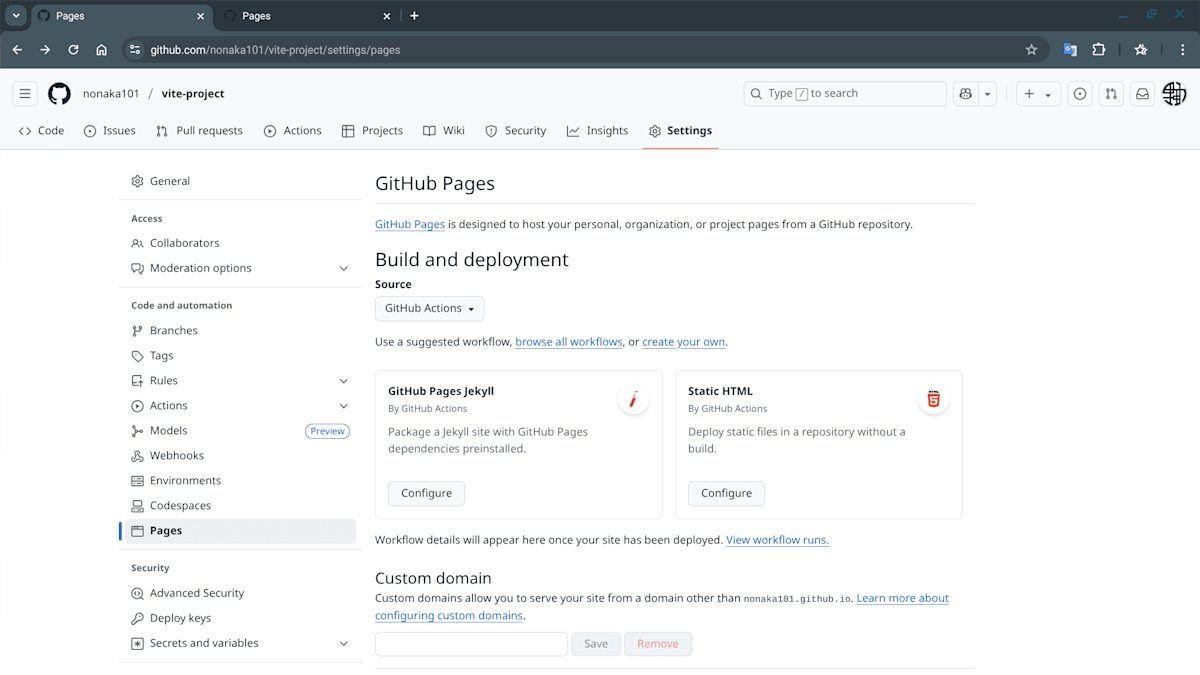Click the custom domain input field
Image resolution: width=1200 pixels, height=675 pixels.
(471, 644)
